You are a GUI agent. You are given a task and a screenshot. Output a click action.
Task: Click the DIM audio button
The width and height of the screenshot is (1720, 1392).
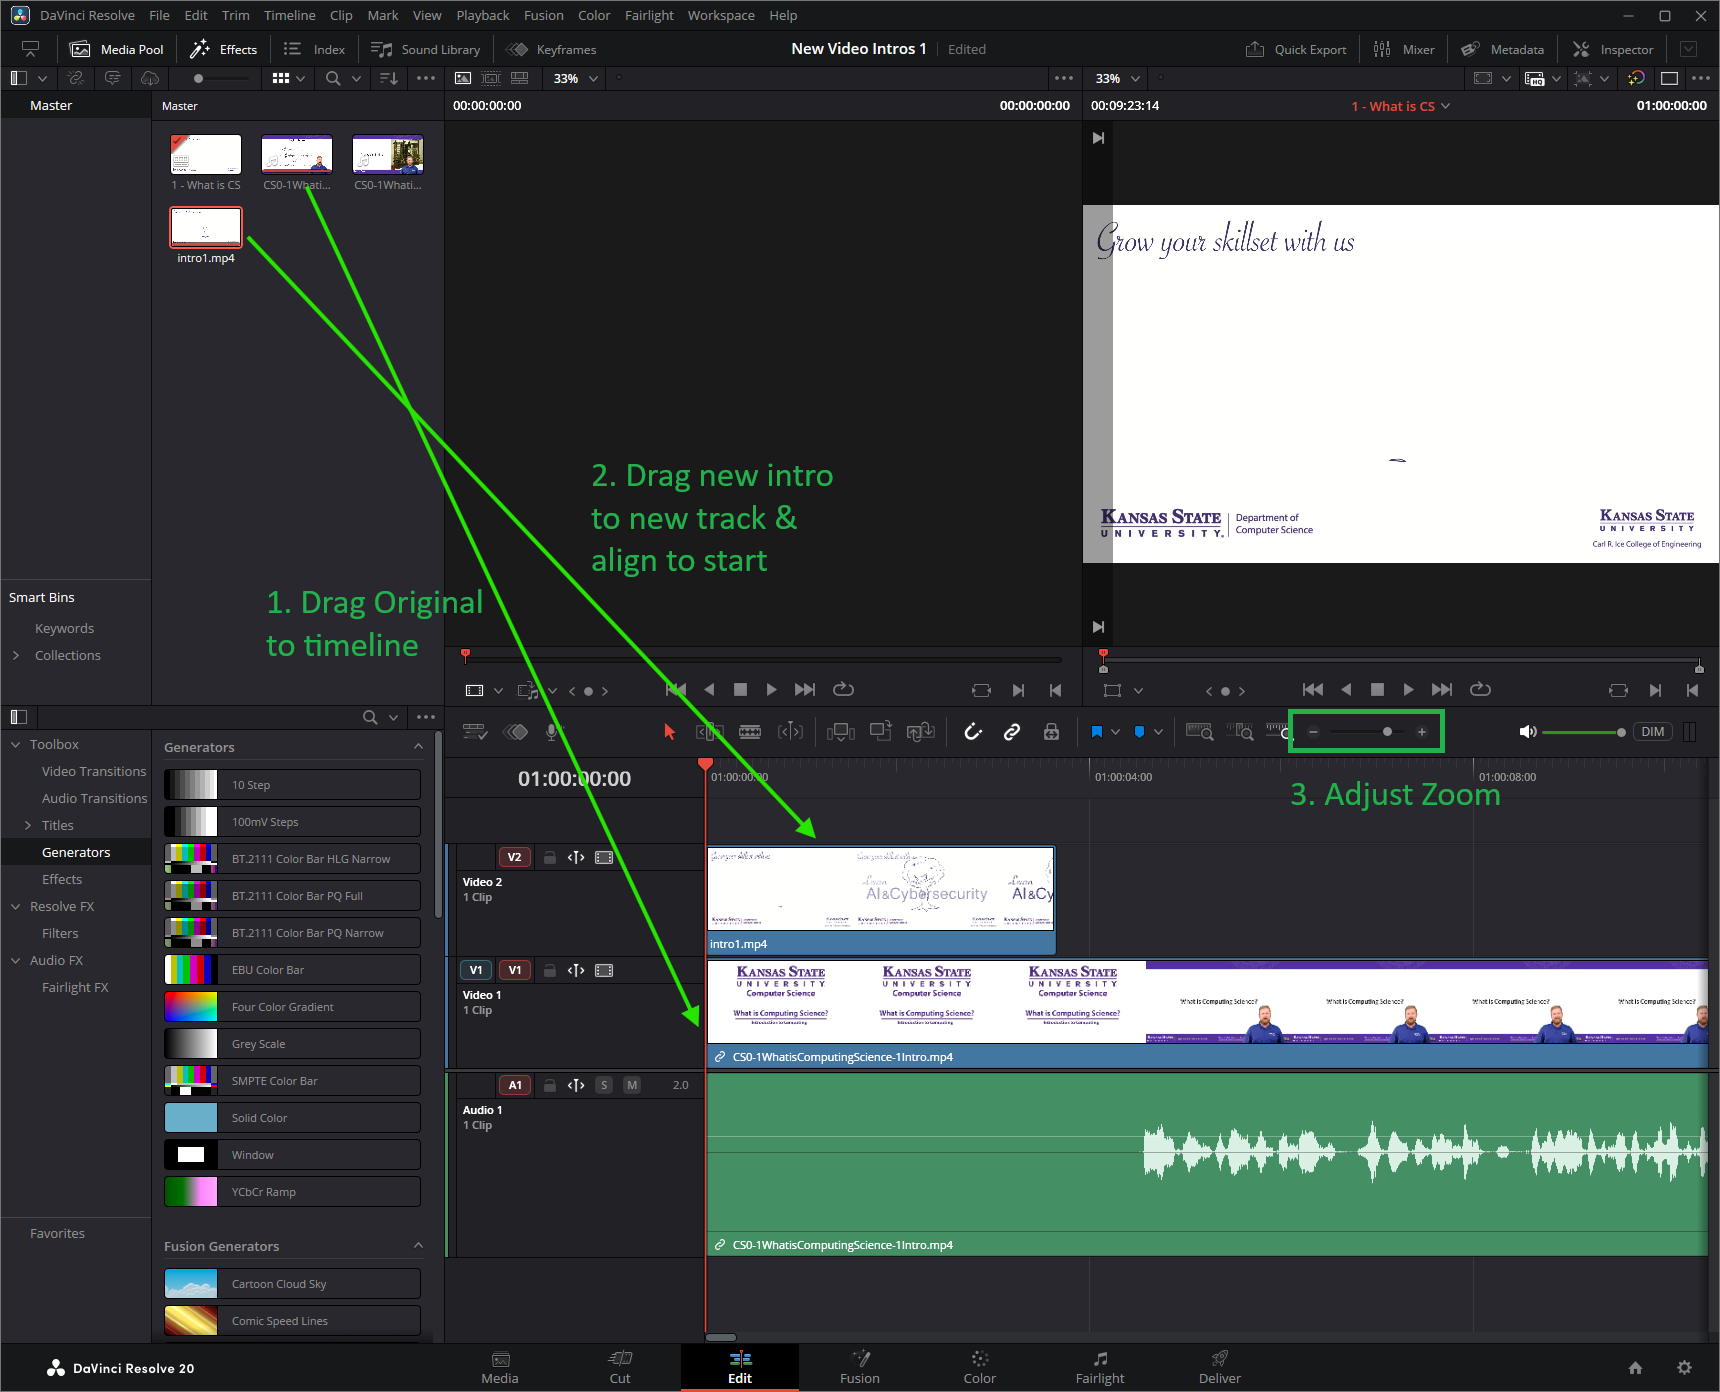click(1653, 732)
